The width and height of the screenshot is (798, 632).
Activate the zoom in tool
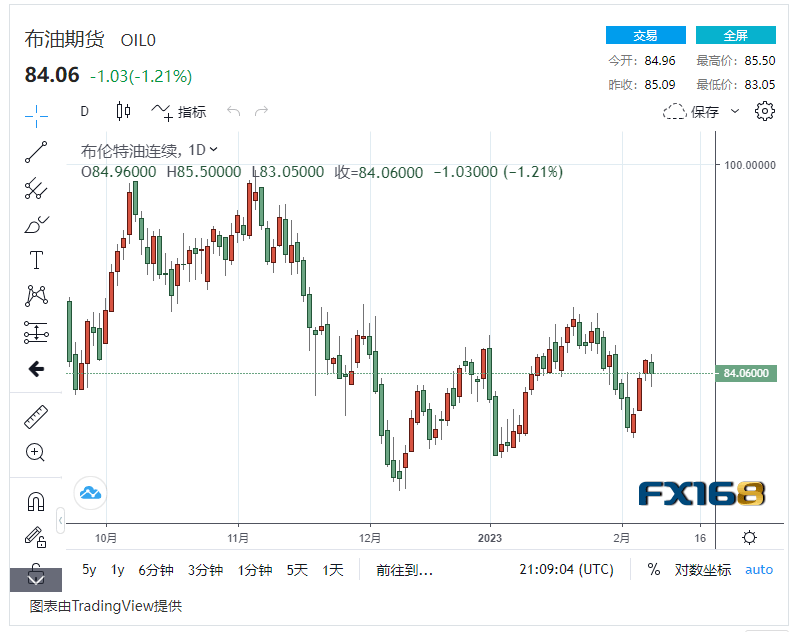(x=36, y=452)
